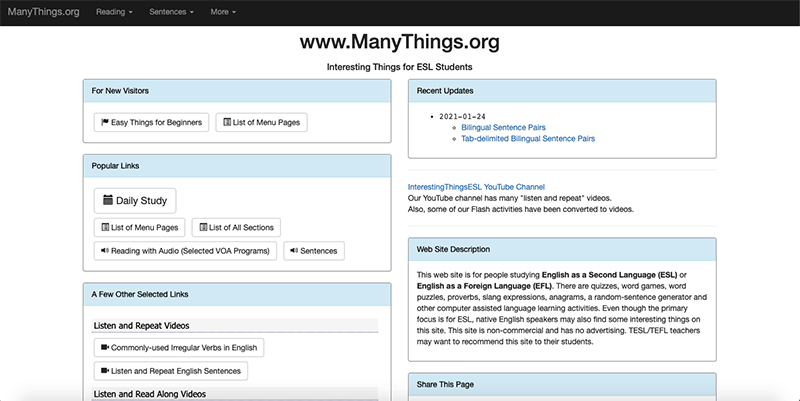Click 'English as a Foreign Language (EFL)' text
800x401 pixels.
tap(484, 286)
